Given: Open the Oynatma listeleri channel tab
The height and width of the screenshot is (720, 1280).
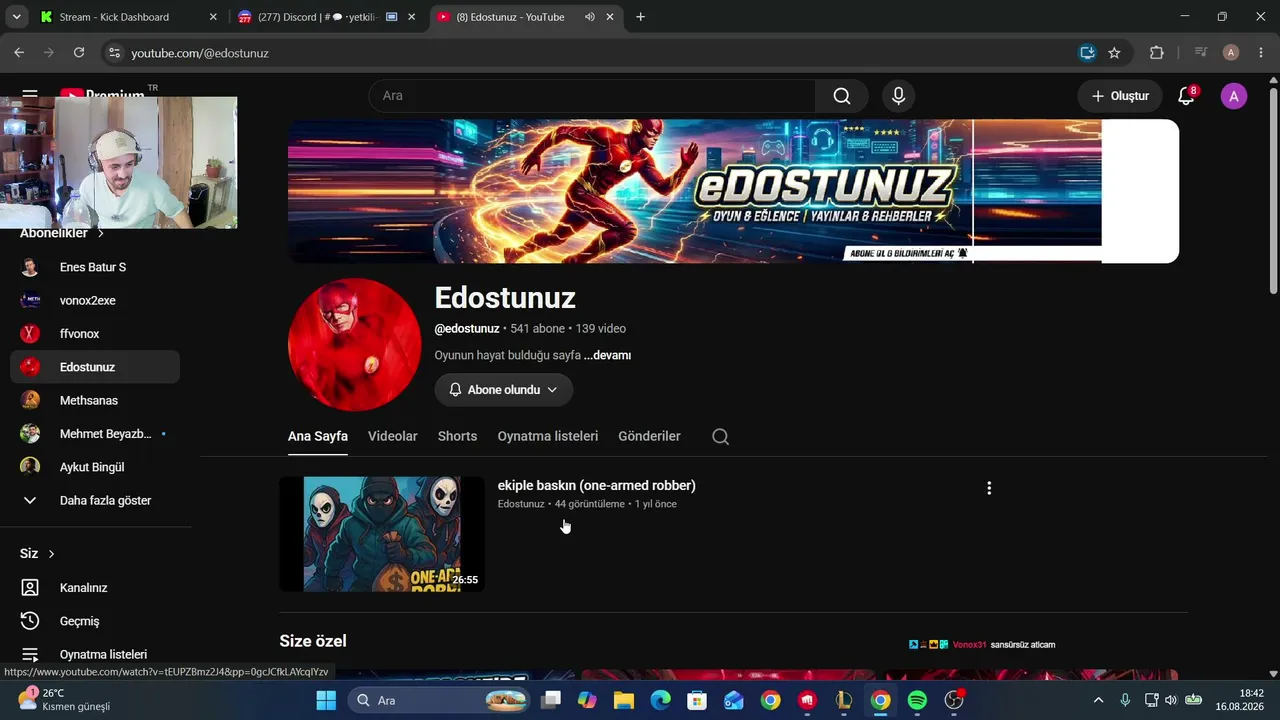Looking at the screenshot, I should [x=548, y=436].
